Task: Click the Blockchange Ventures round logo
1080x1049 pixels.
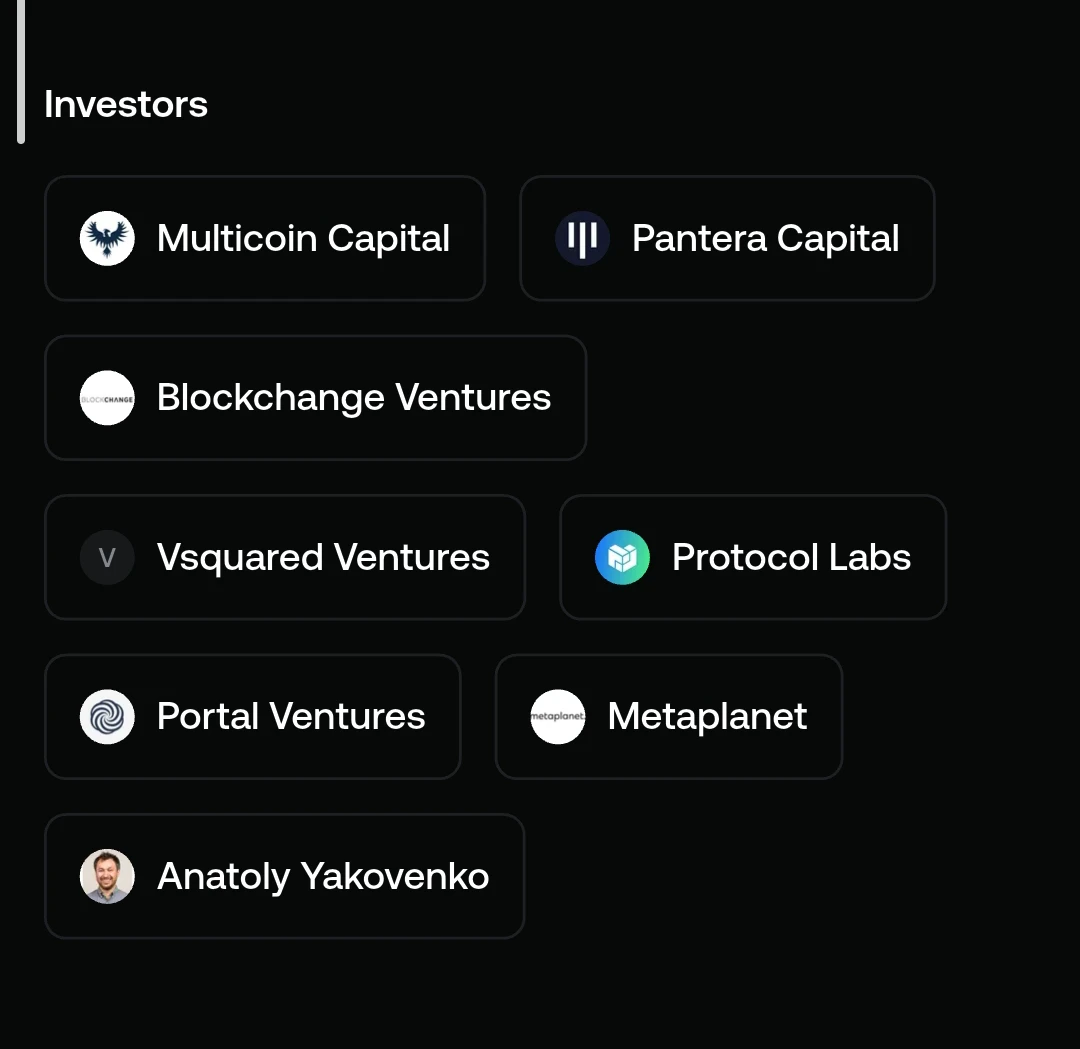Action: 107,398
